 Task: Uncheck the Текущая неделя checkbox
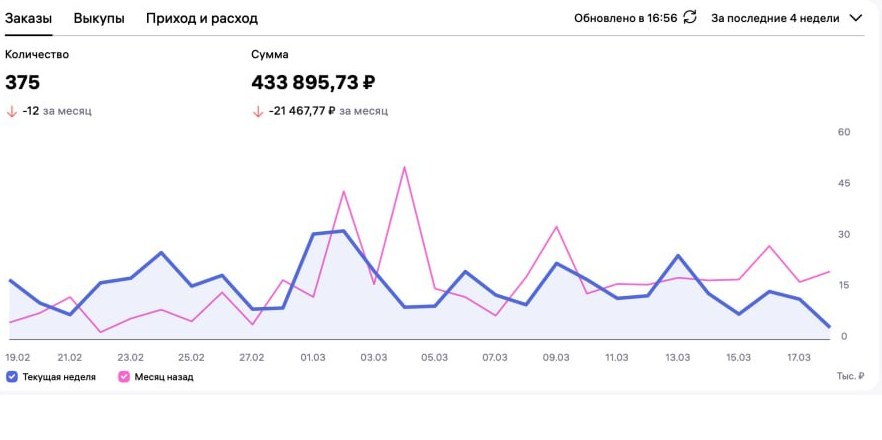pos(11,377)
